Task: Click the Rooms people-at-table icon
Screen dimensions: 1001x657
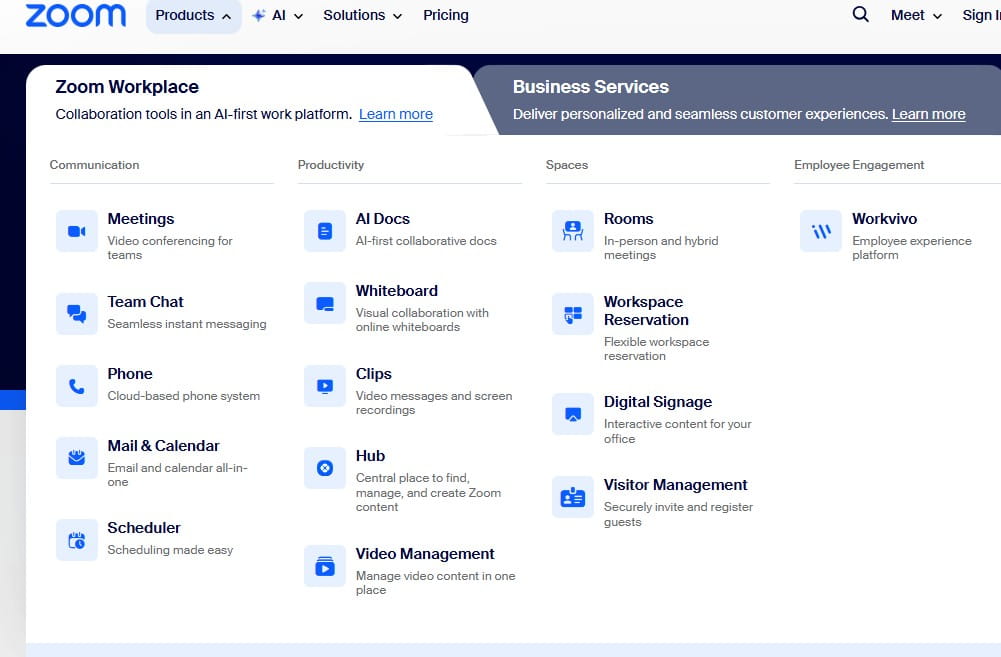Action: (x=573, y=231)
